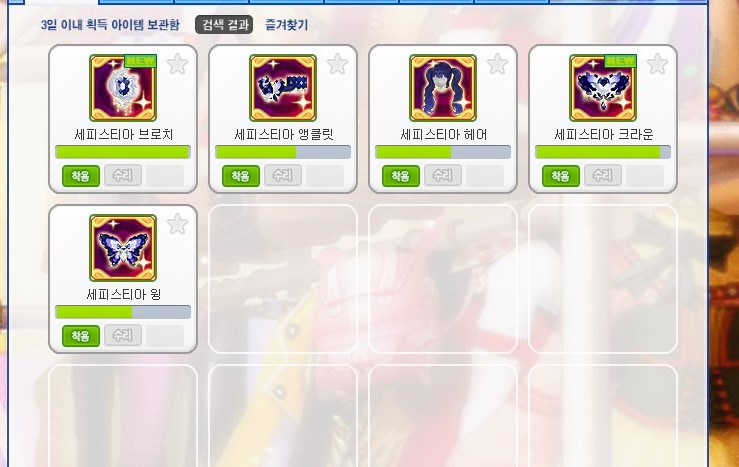739x467 pixels.
Task: Select the 세피스티아 브로치 item icon
Action: point(123,88)
